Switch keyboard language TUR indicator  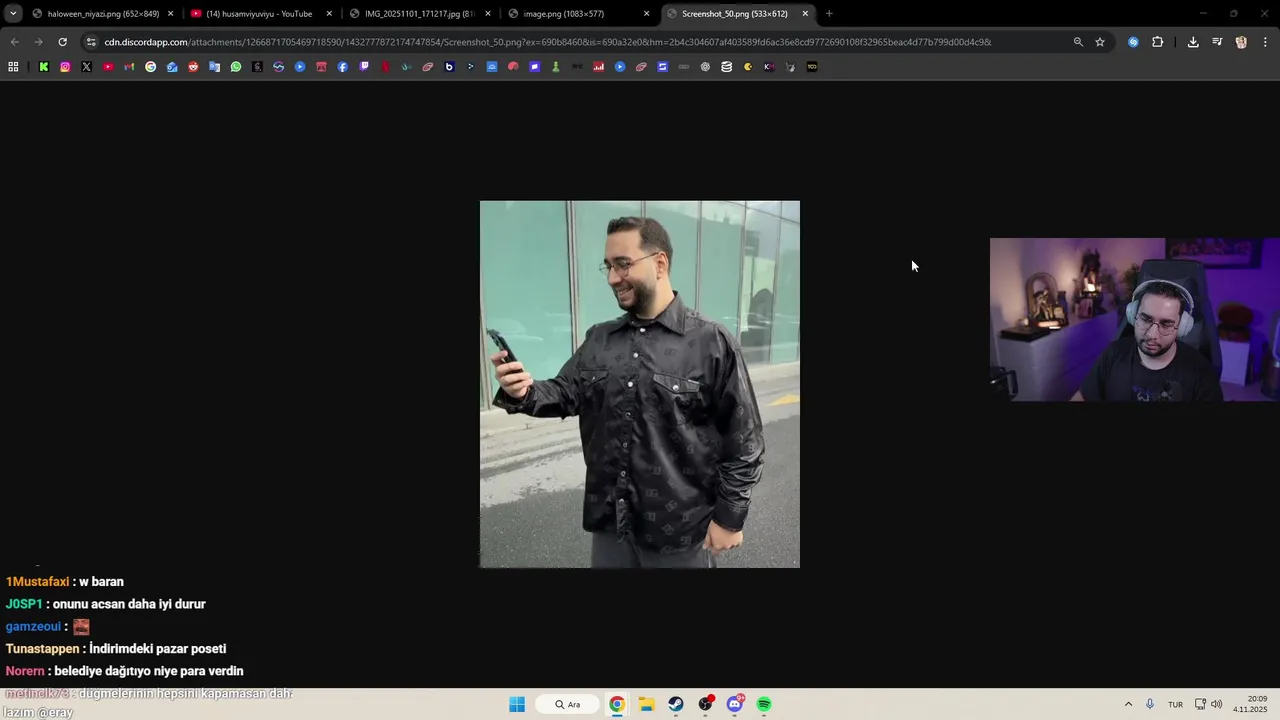[1176, 704]
